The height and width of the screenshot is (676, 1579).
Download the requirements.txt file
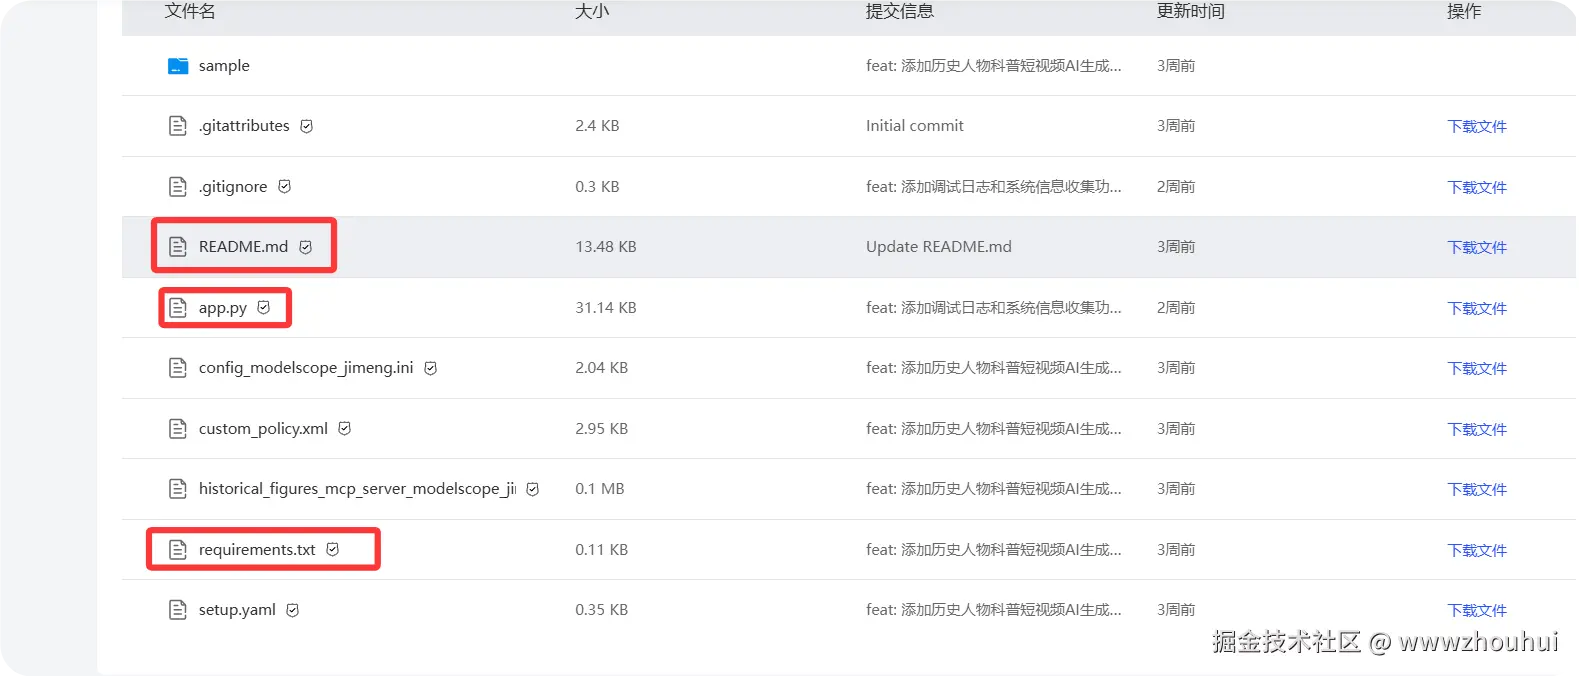pos(1477,551)
